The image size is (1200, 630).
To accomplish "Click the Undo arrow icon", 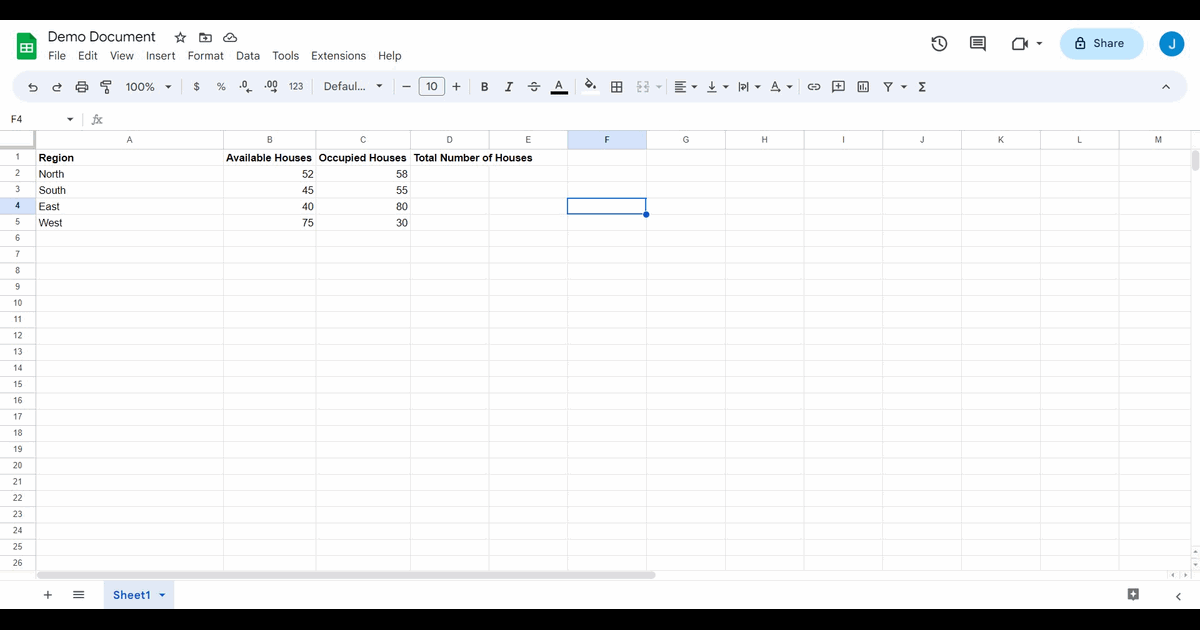I will coord(33,87).
